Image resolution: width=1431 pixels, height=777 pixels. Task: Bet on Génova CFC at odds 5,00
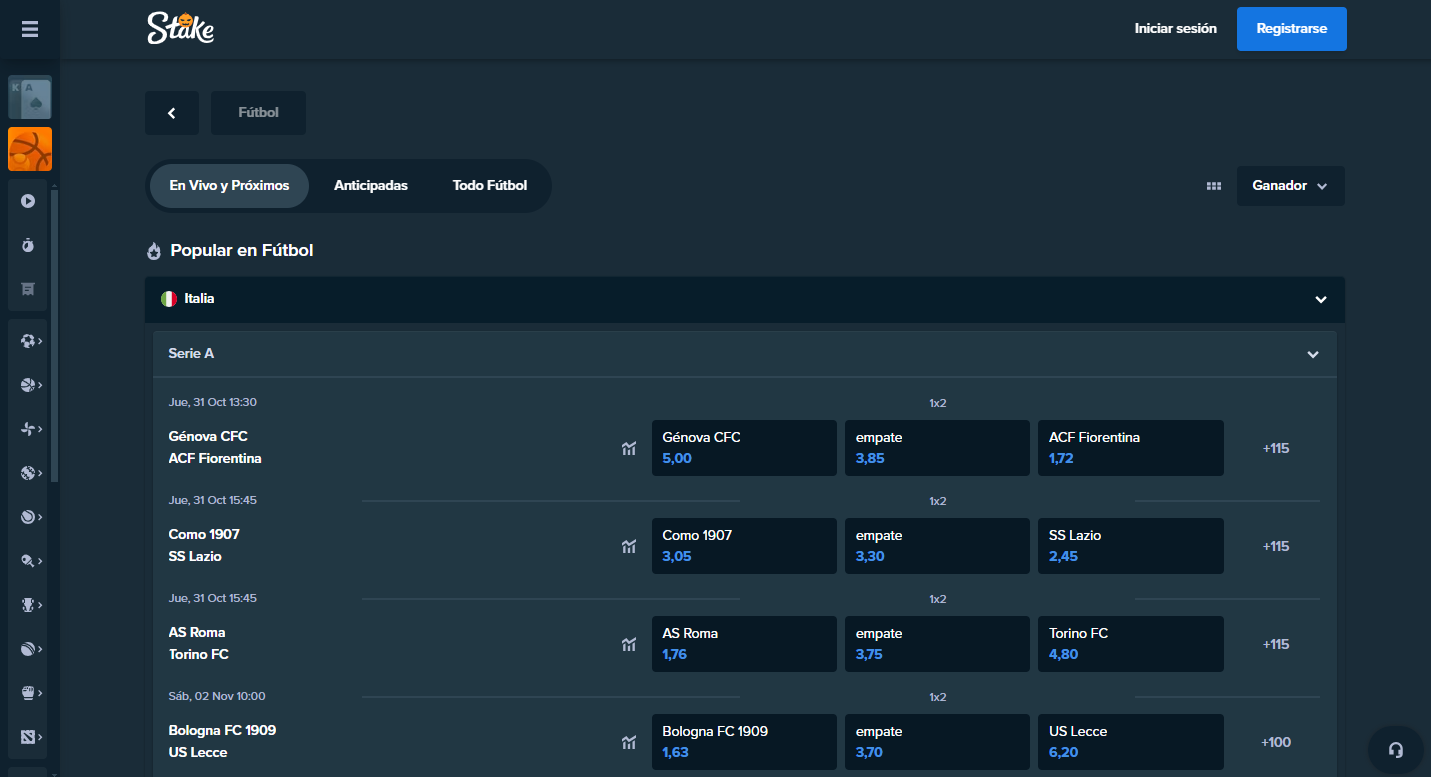pyautogui.click(x=744, y=448)
